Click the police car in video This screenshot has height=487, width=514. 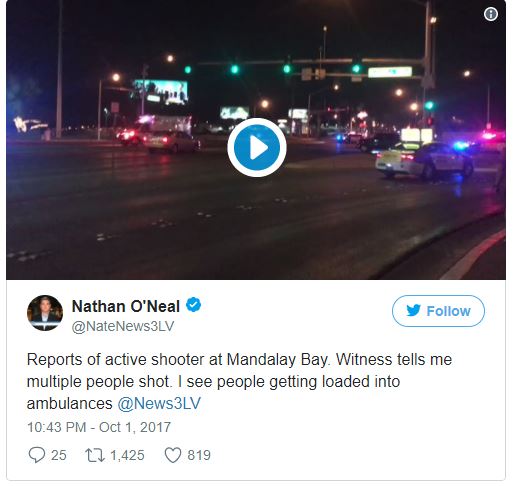[x=424, y=161]
